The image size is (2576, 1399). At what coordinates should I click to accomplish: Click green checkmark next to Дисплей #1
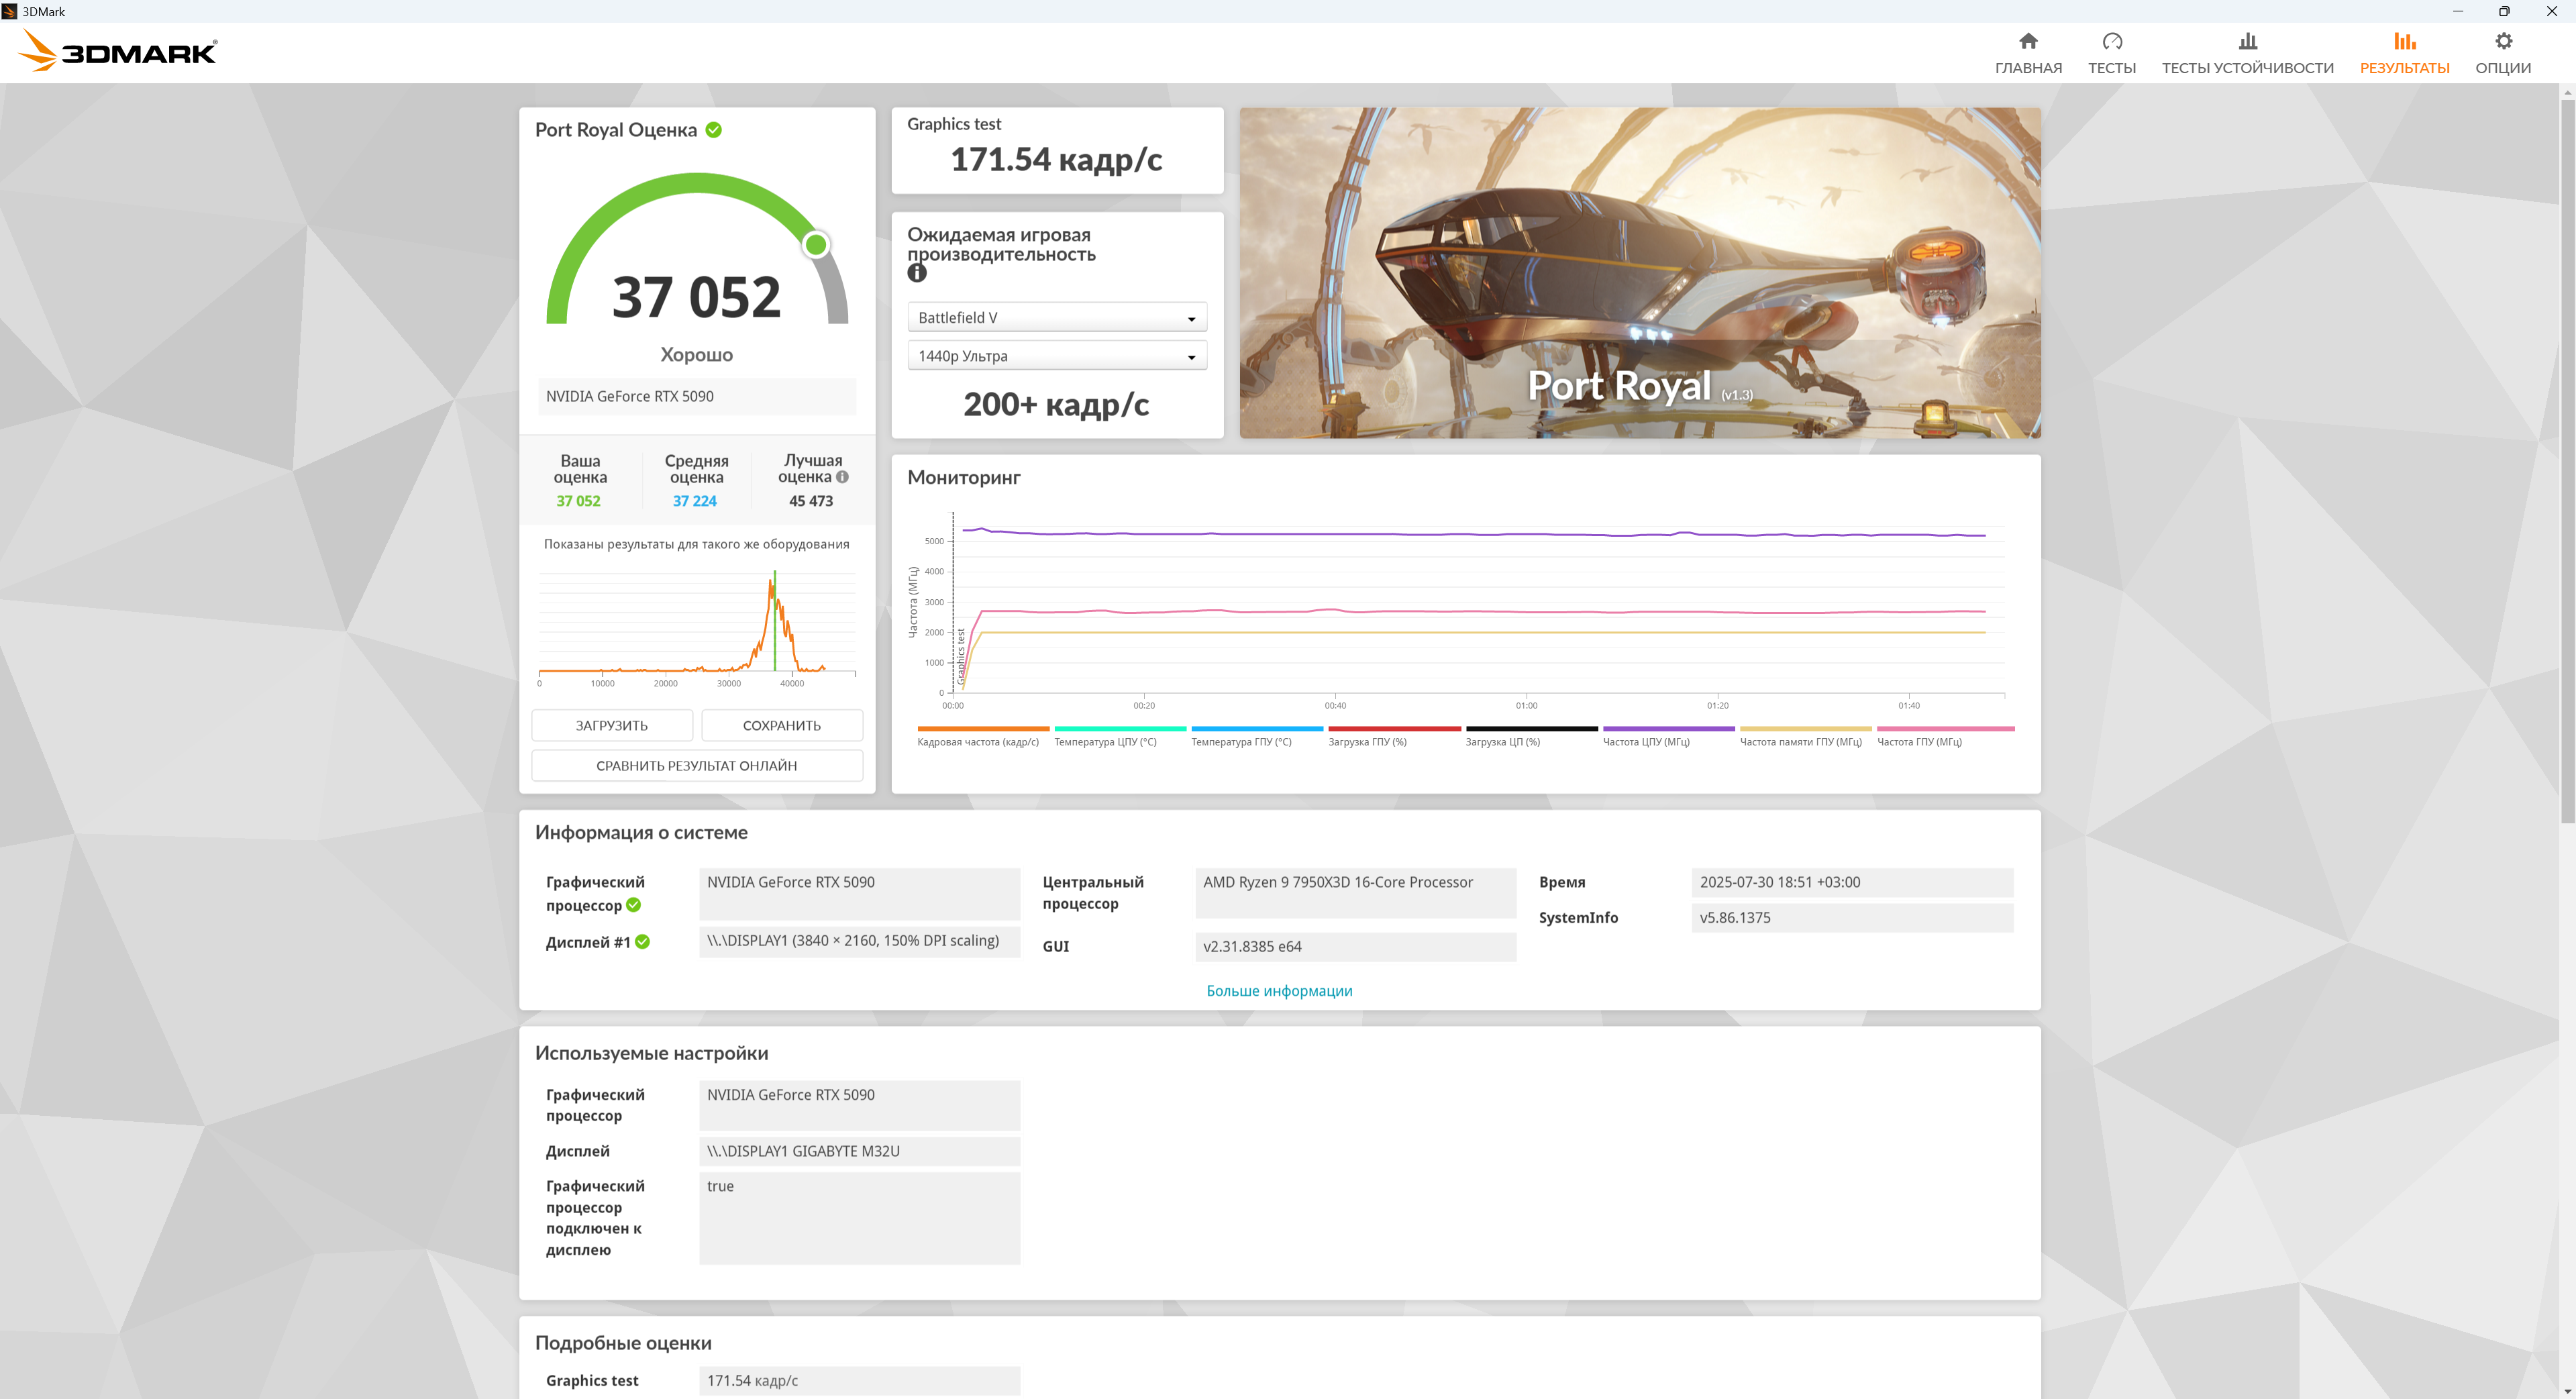point(642,942)
